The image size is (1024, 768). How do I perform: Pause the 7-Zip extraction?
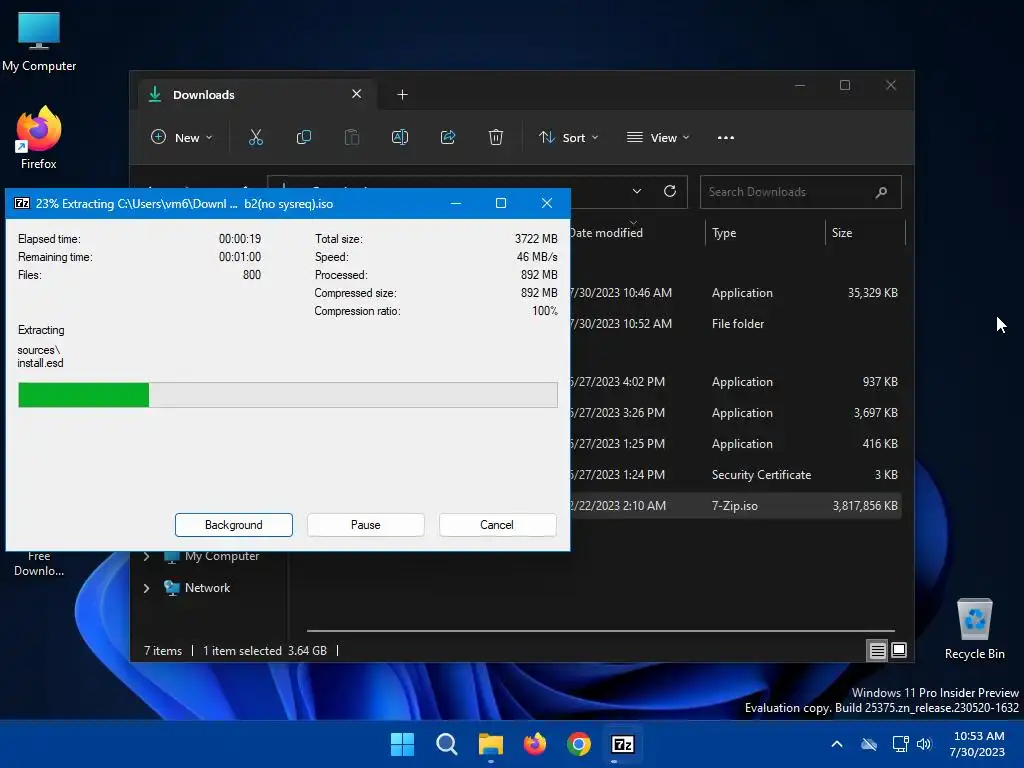366,525
